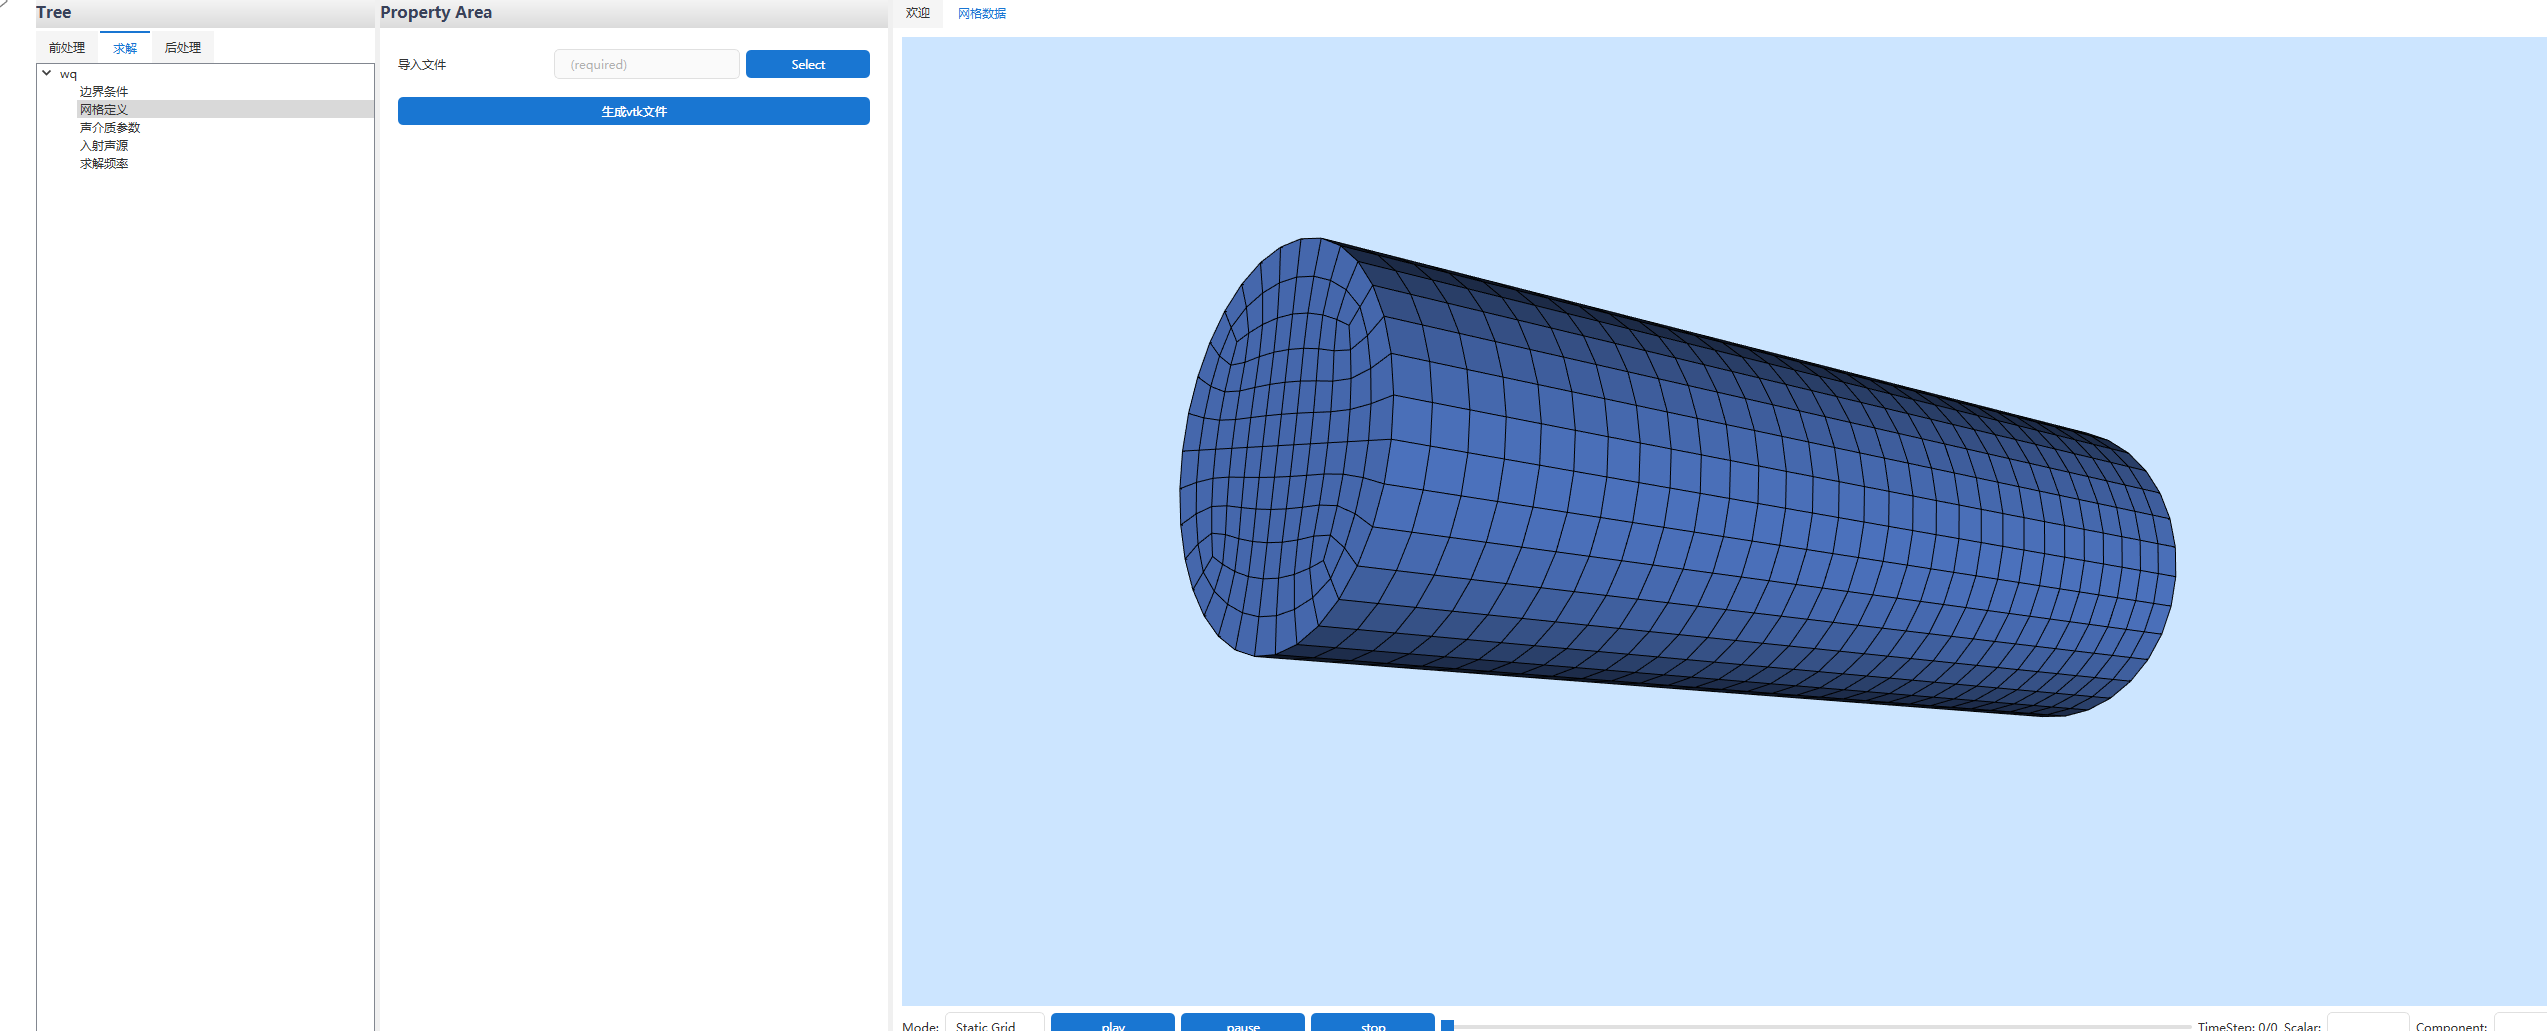Screen dimensions: 2547x1031
Task: Select 求解频率 in the tree
Action: [104, 163]
